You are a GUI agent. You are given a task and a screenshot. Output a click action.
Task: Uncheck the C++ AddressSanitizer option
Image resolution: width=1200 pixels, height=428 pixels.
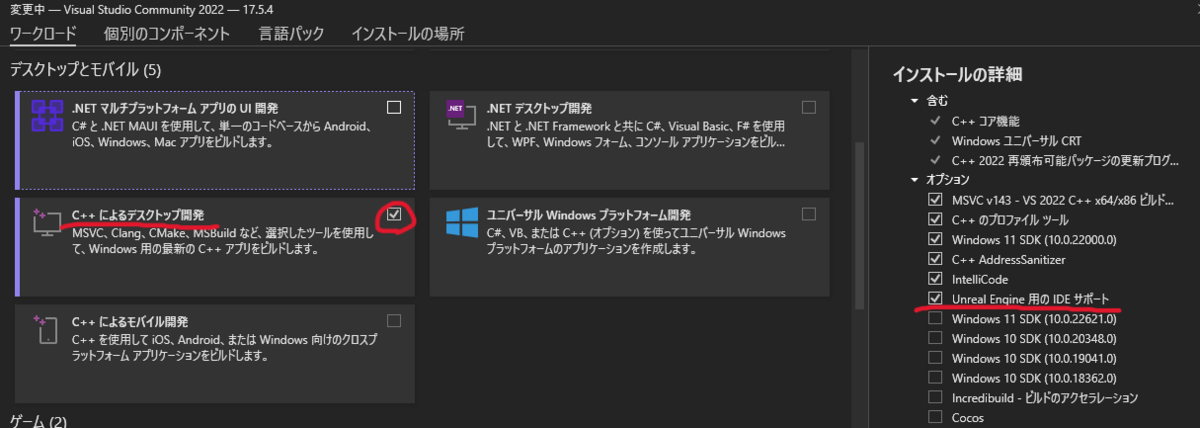(935, 259)
